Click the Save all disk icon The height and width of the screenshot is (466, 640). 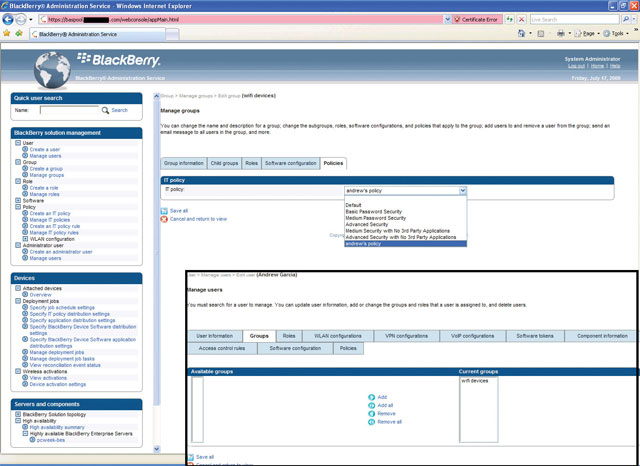(x=164, y=211)
